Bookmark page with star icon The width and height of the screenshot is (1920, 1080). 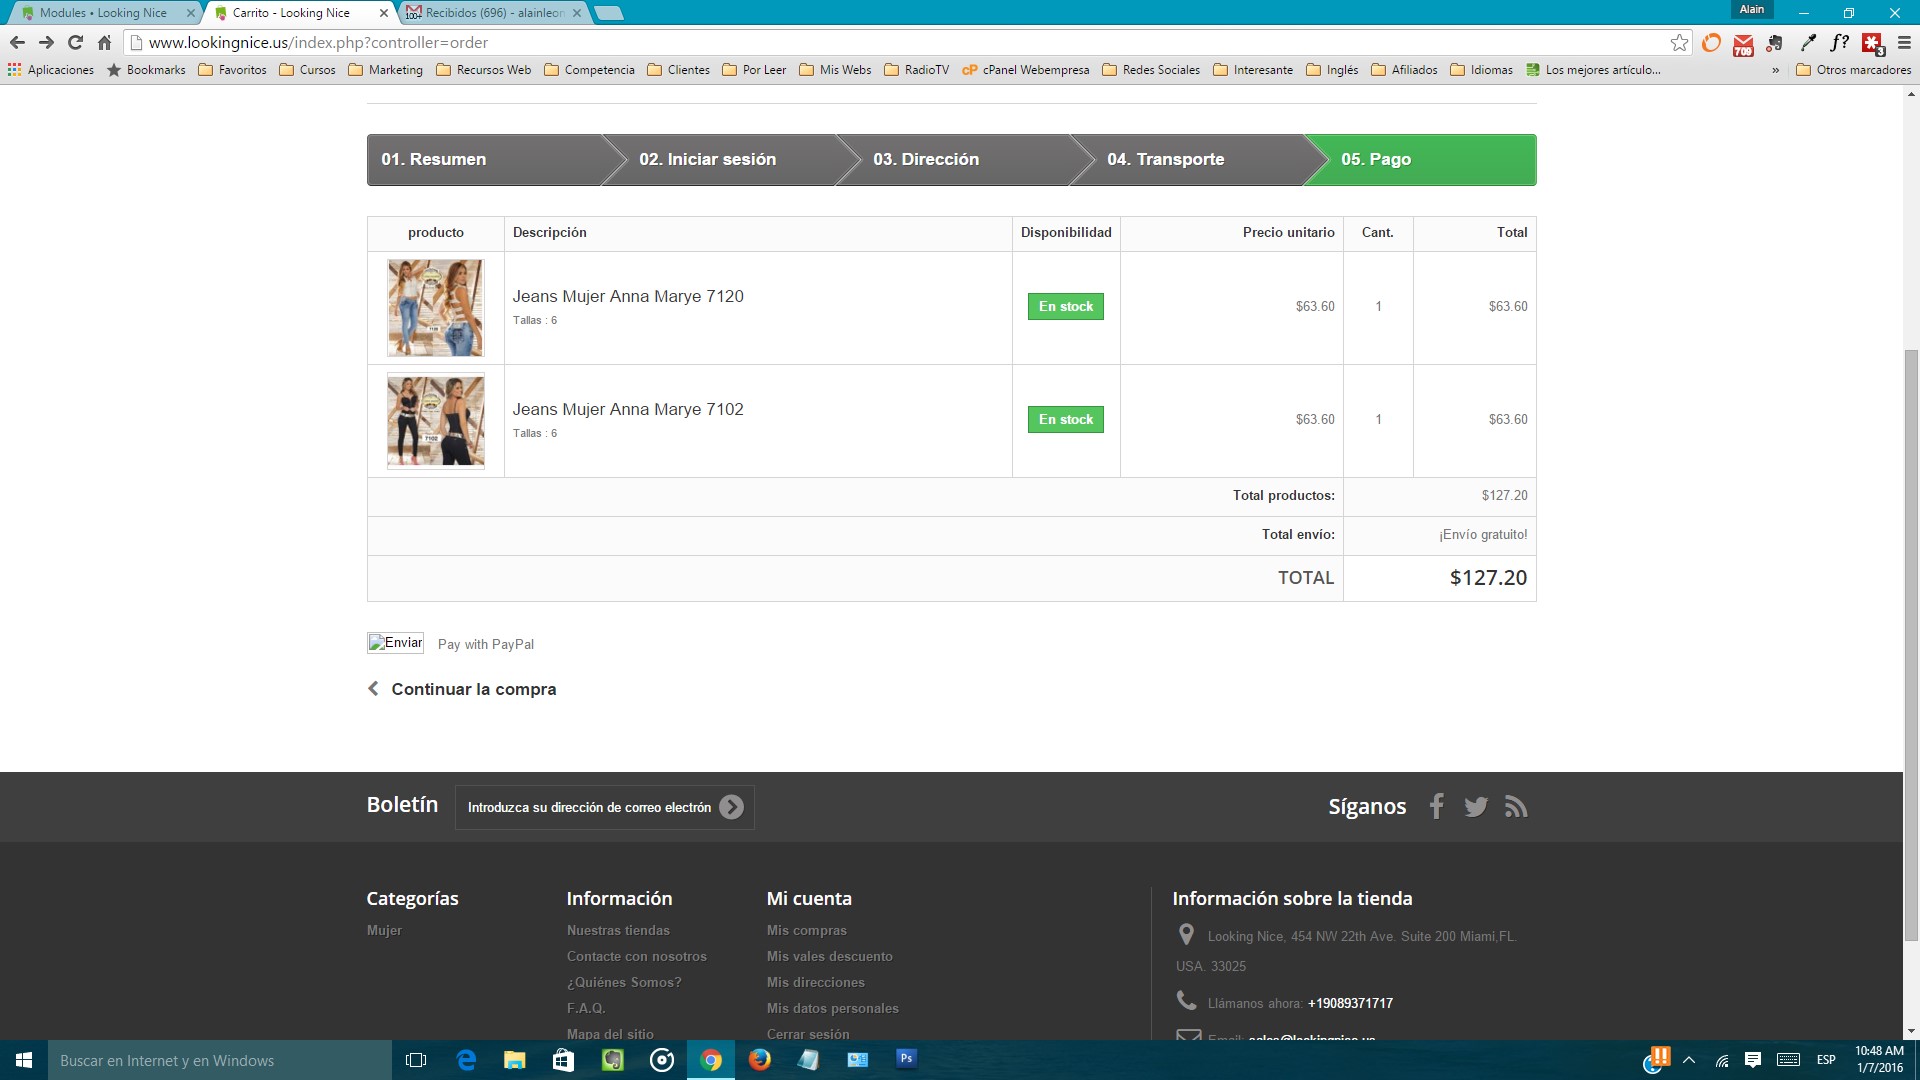[x=1679, y=43]
